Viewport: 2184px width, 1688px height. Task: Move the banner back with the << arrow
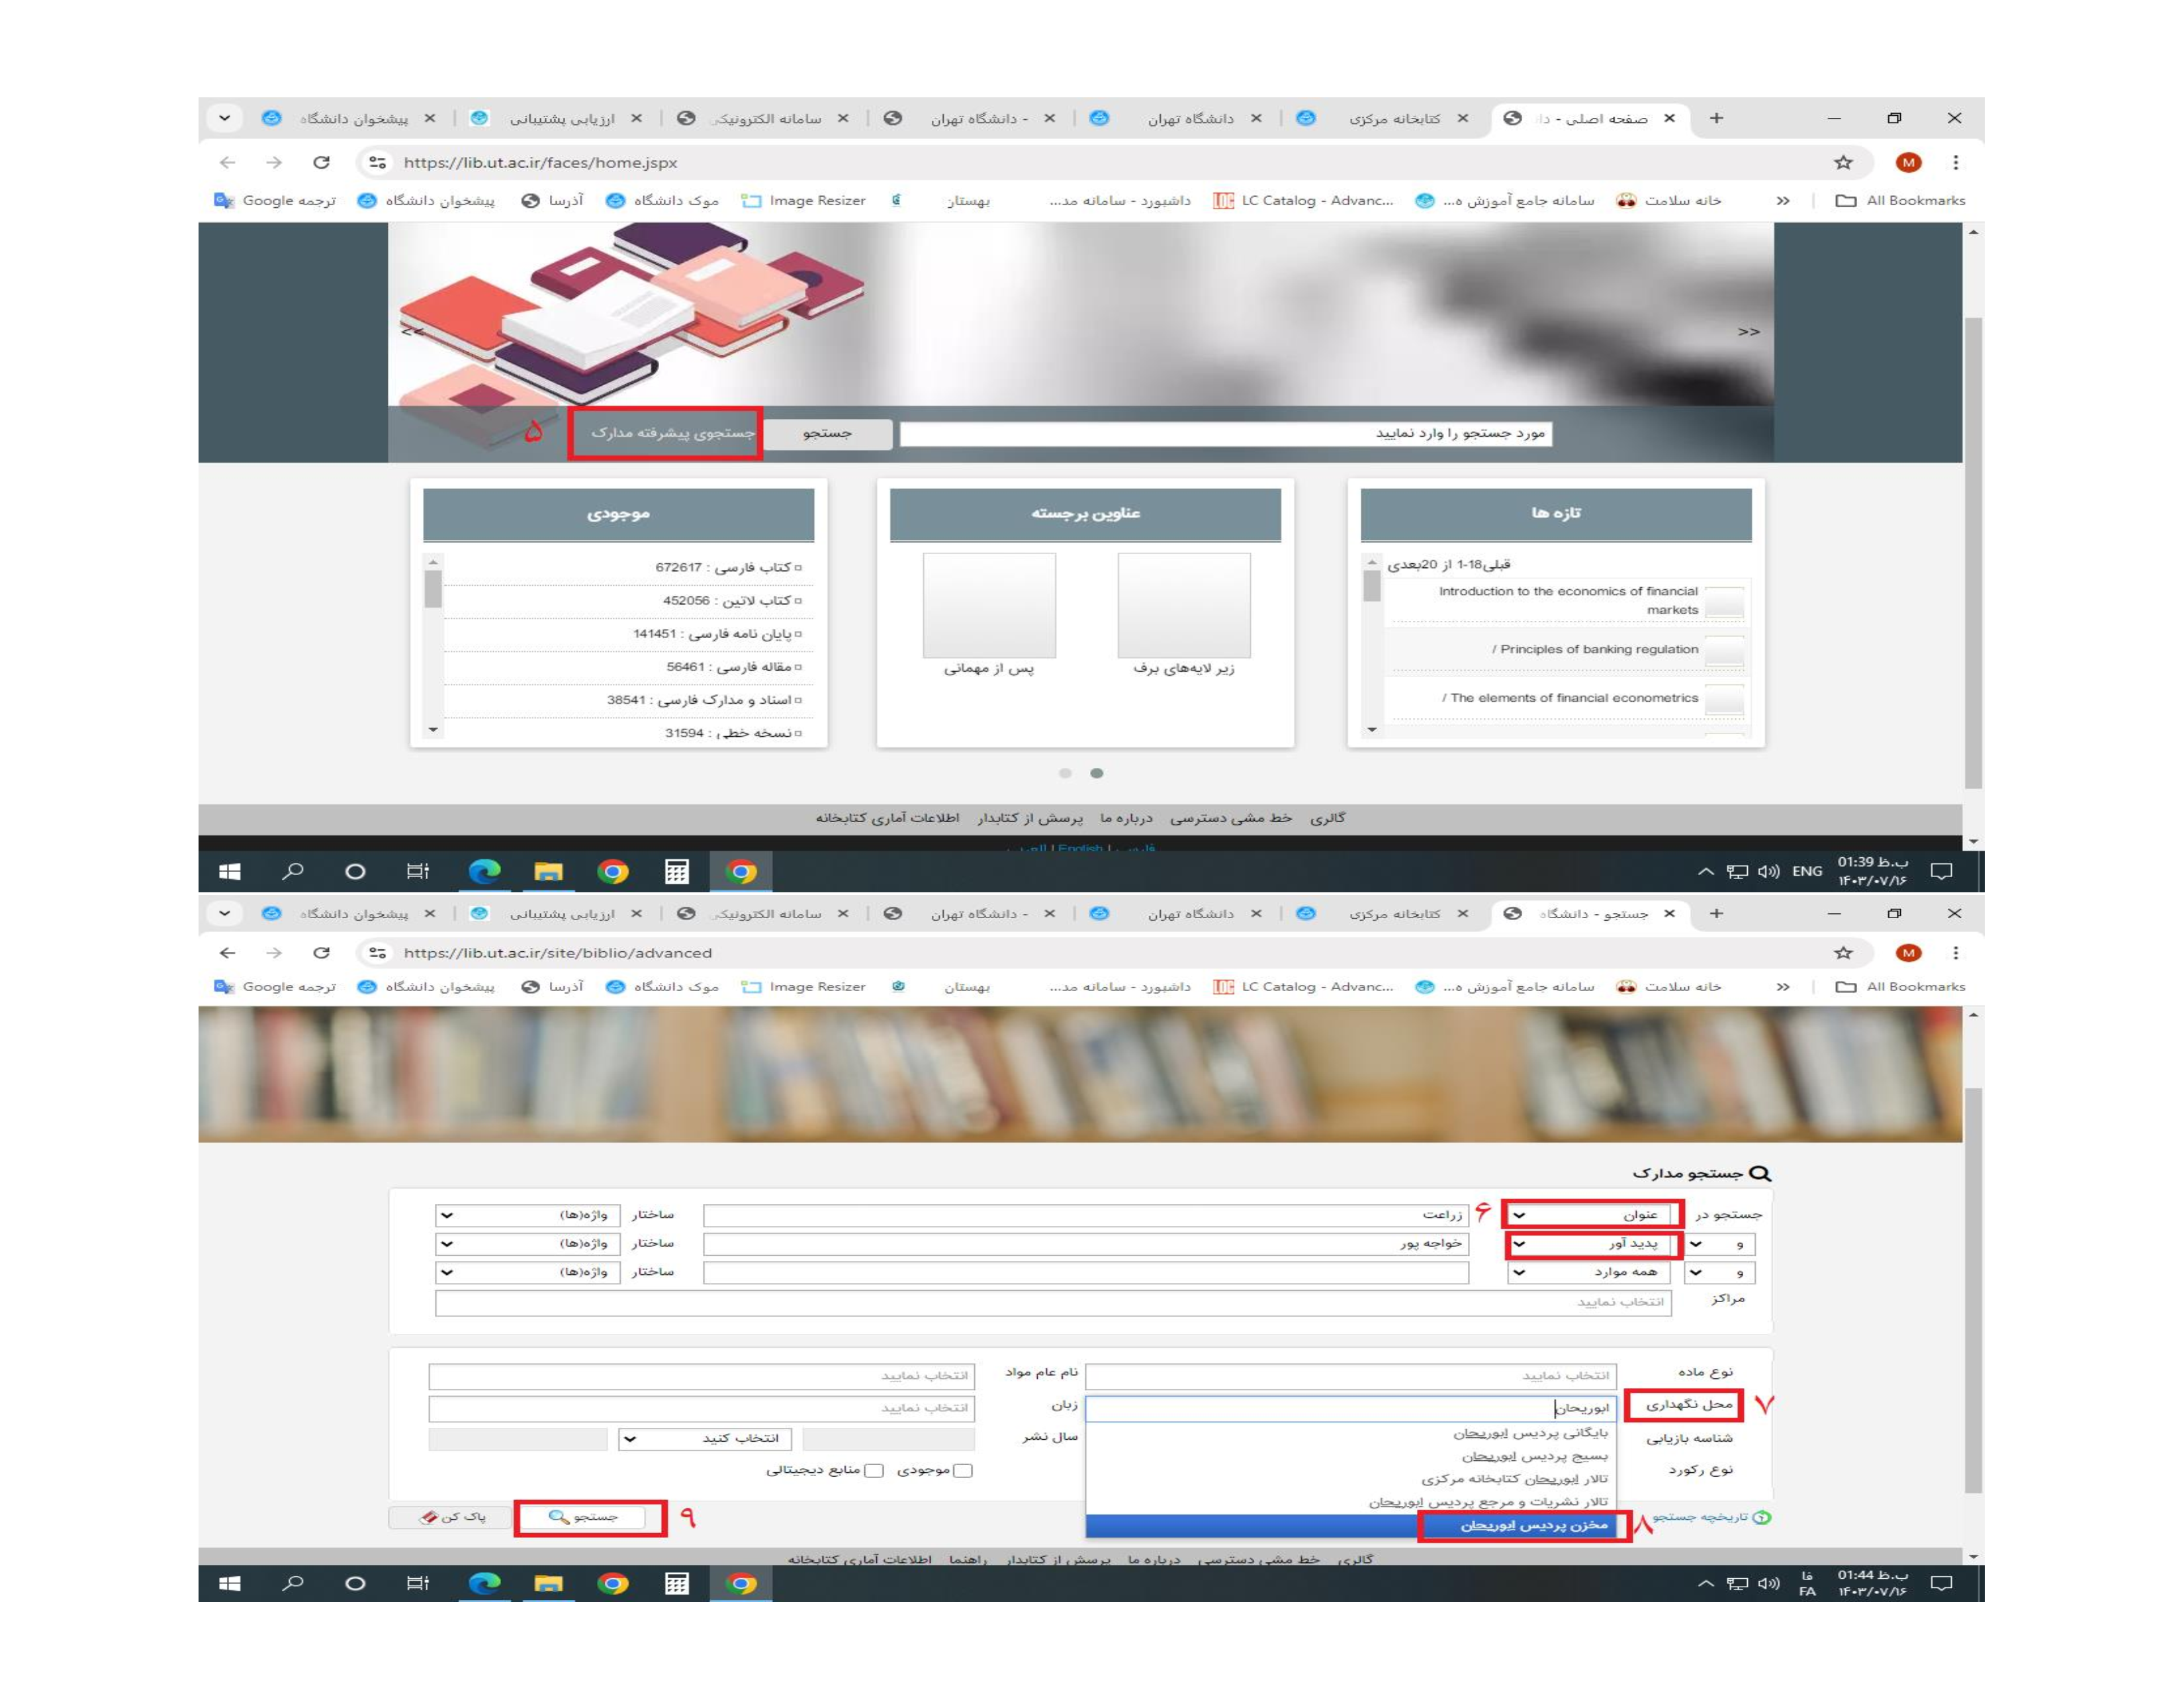(412, 331)
